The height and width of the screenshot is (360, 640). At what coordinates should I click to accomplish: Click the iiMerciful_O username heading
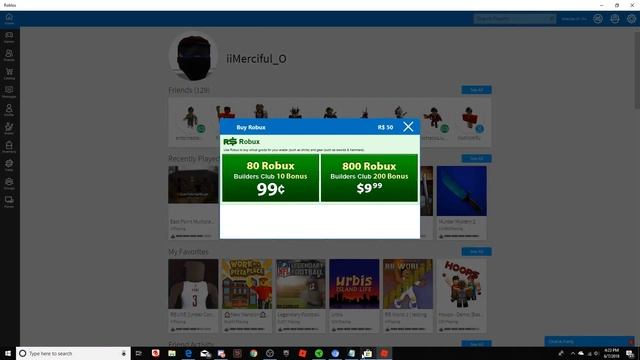tap(256, 59)
